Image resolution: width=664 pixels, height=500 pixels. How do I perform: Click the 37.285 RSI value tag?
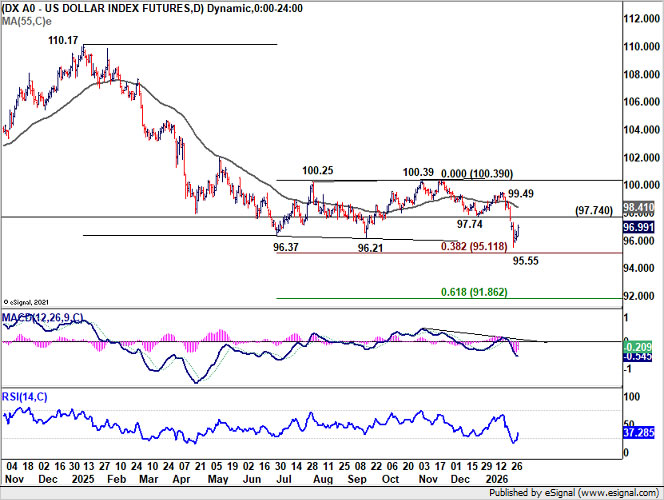point(639,433)
